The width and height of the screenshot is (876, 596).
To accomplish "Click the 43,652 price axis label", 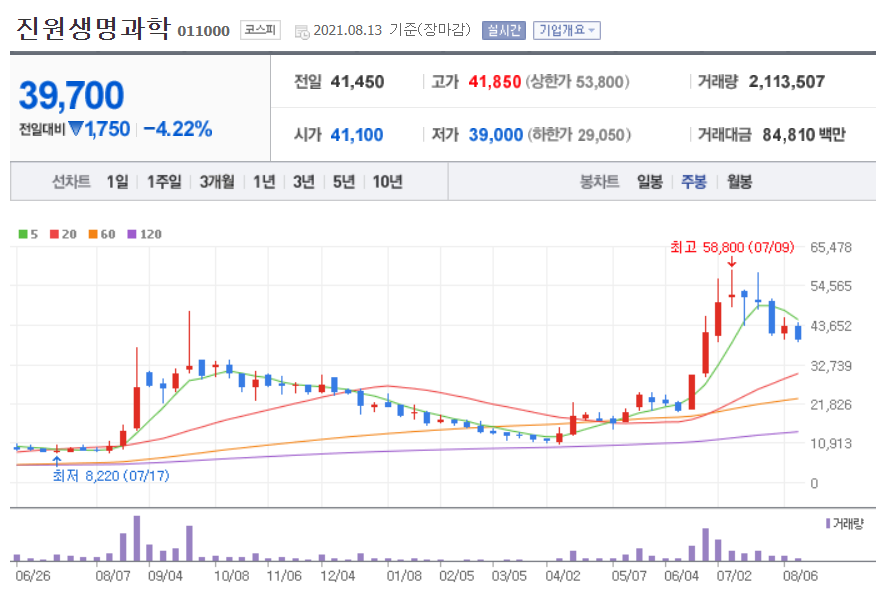I will pos(831,326).
